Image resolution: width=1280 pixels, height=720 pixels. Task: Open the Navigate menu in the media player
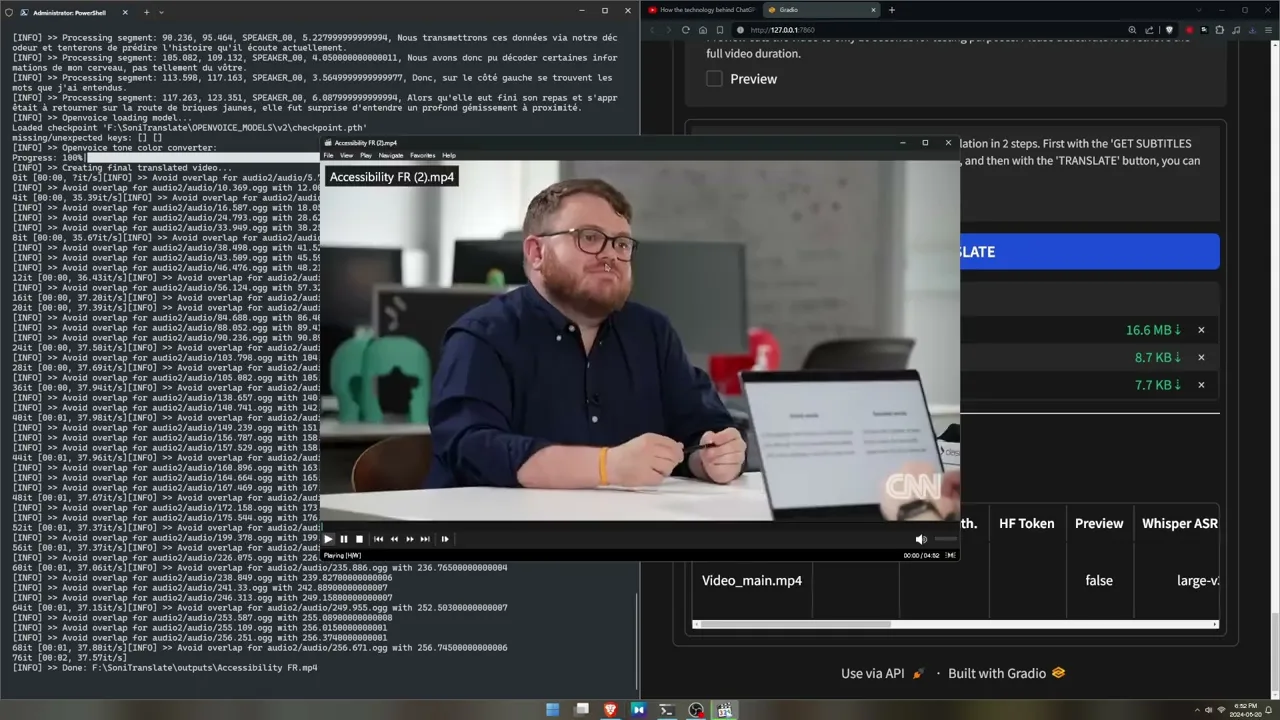pyautogui.click(x=391, y=155)
